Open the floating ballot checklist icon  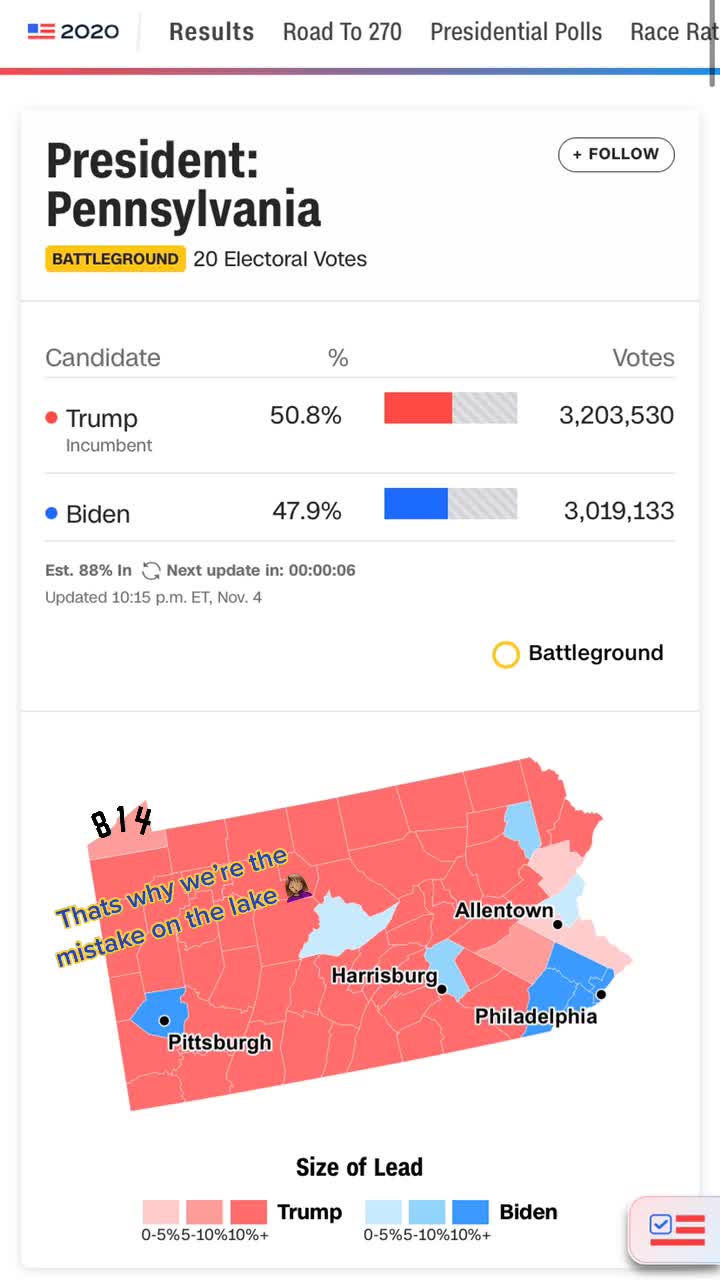tap(677, 1228)
